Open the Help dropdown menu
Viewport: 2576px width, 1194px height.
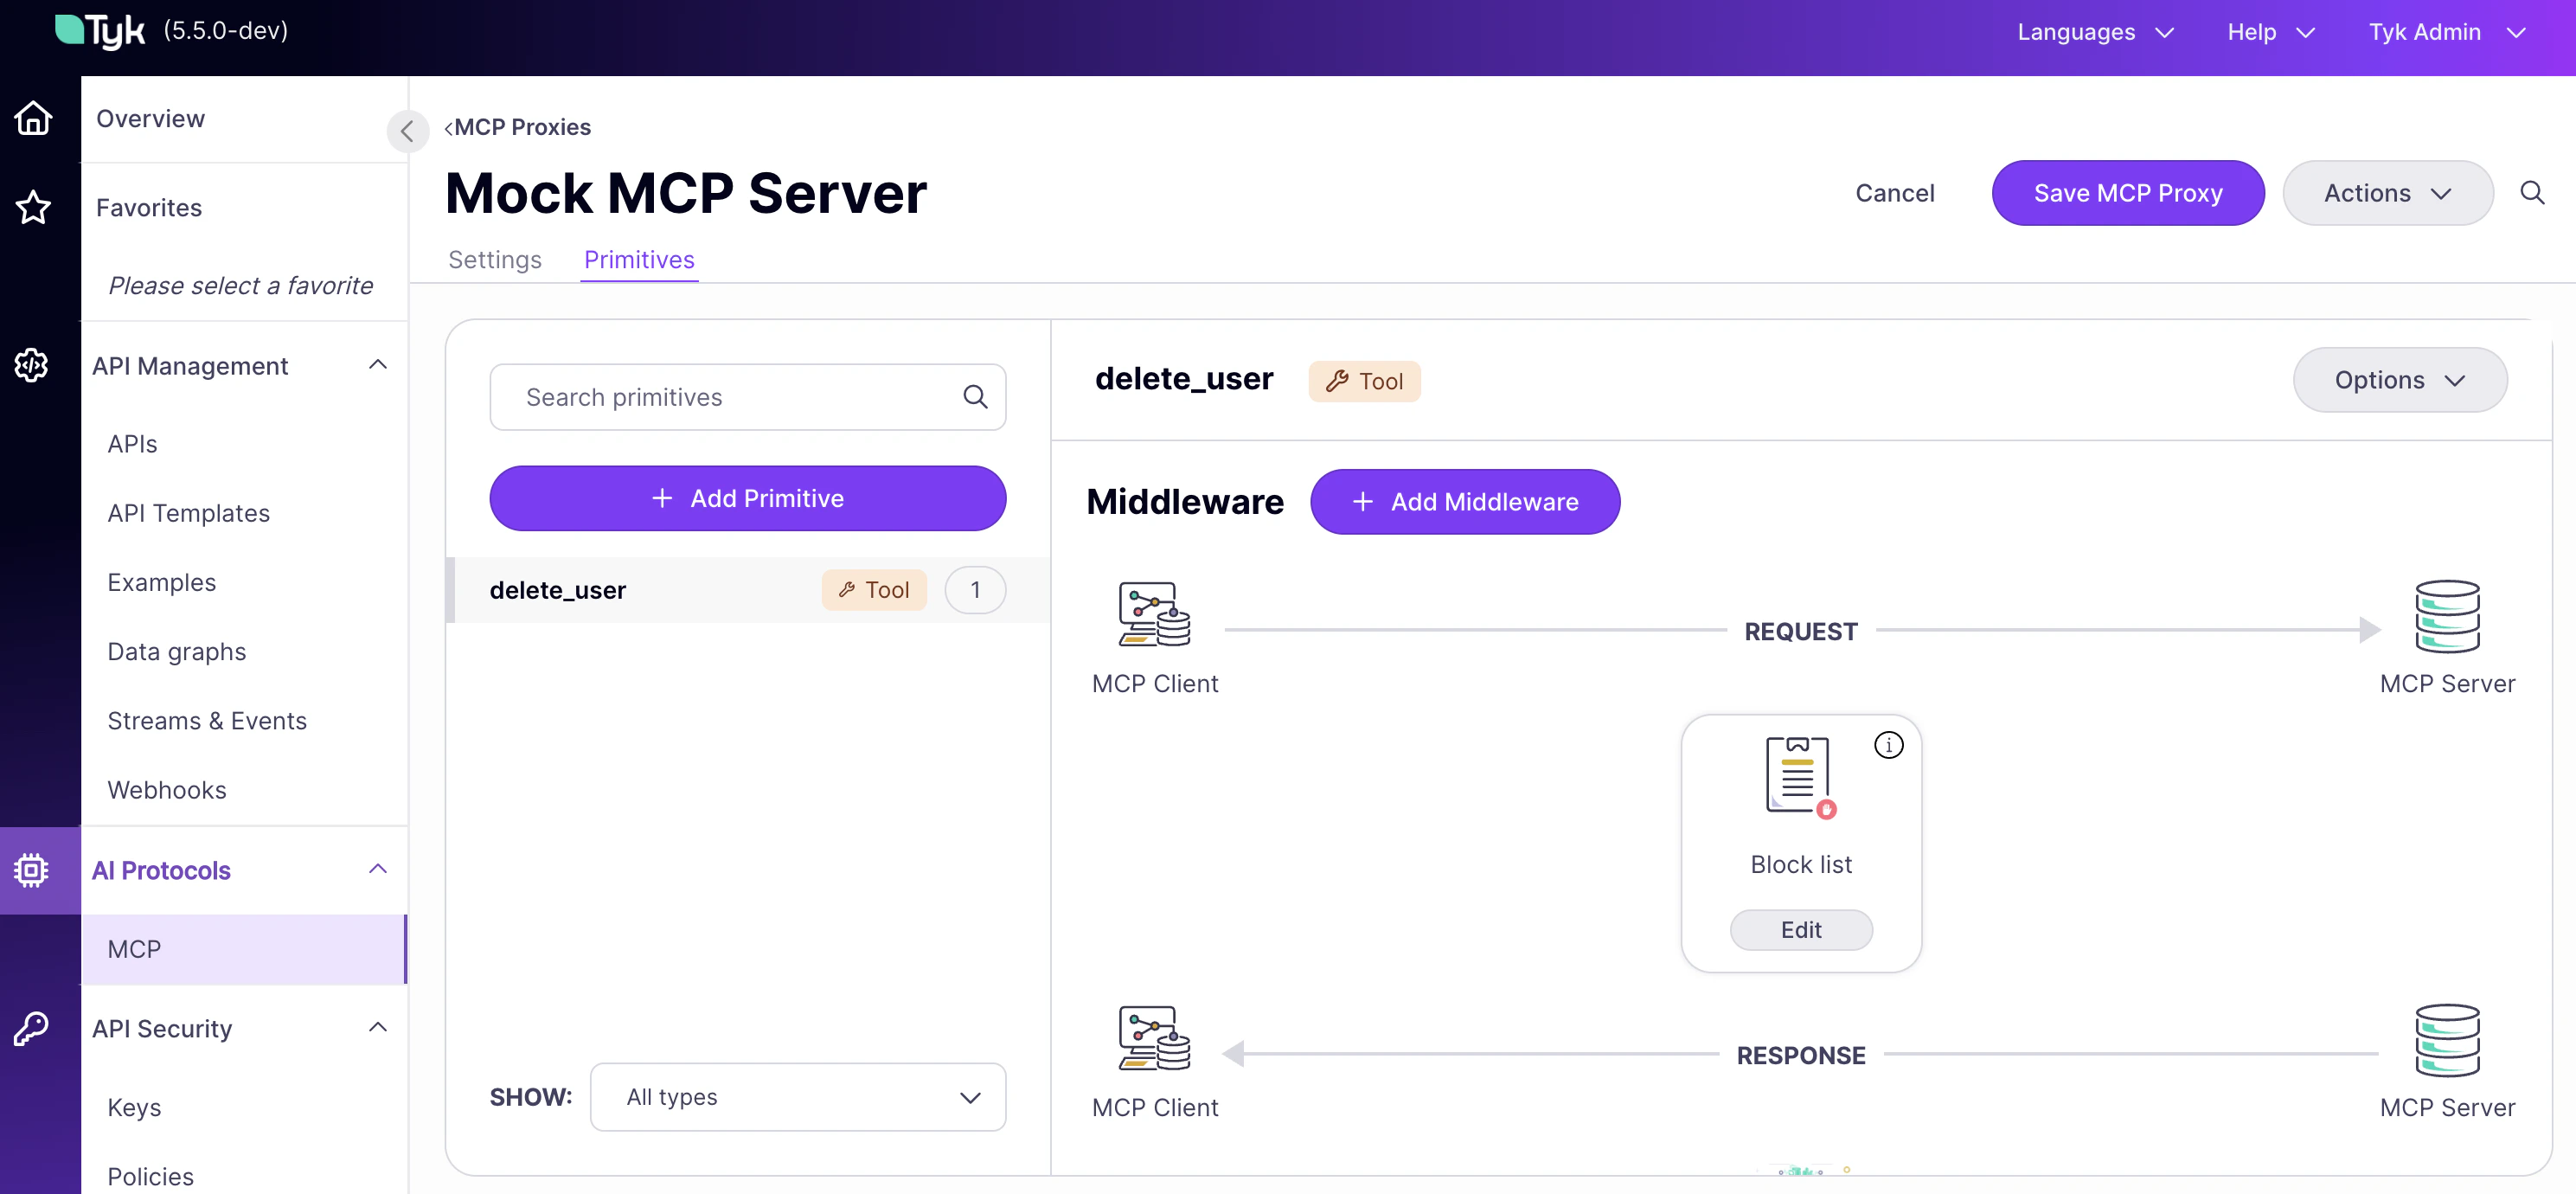tap(2271, 32)
